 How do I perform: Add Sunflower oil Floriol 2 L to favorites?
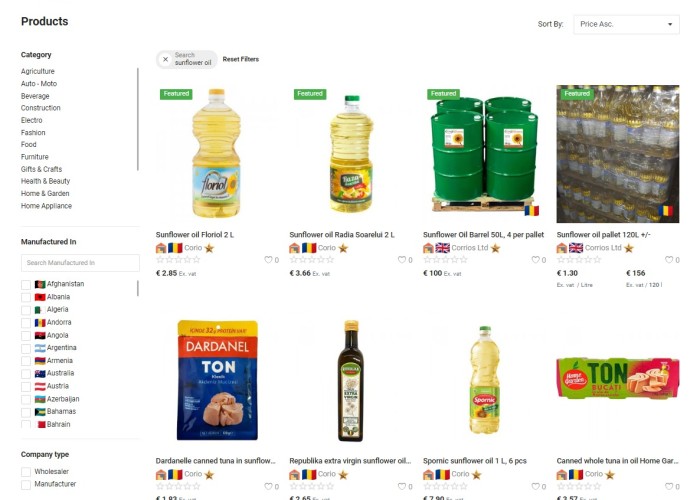click(268, 260)
